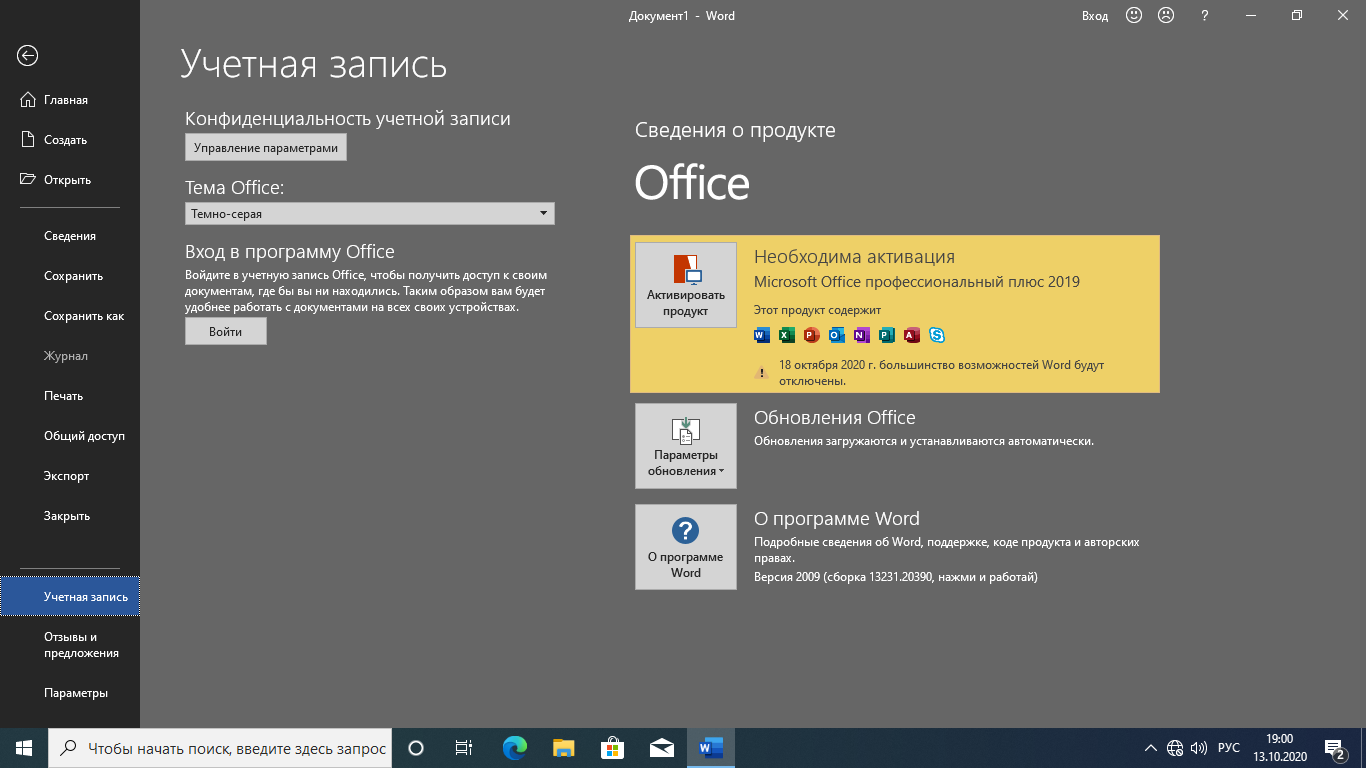Click the folder icon next to Открыть

[28, 180]
